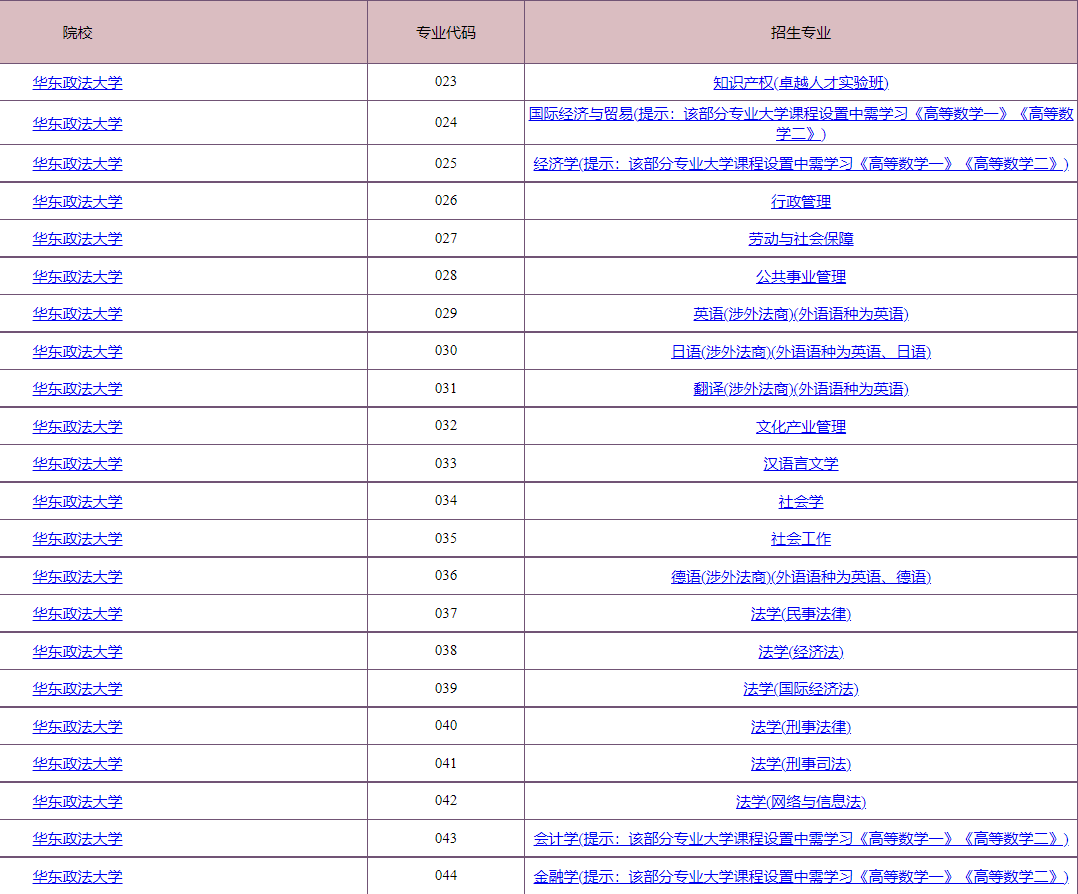Click 华东政法大学 link in row 037

click(77, 613)
